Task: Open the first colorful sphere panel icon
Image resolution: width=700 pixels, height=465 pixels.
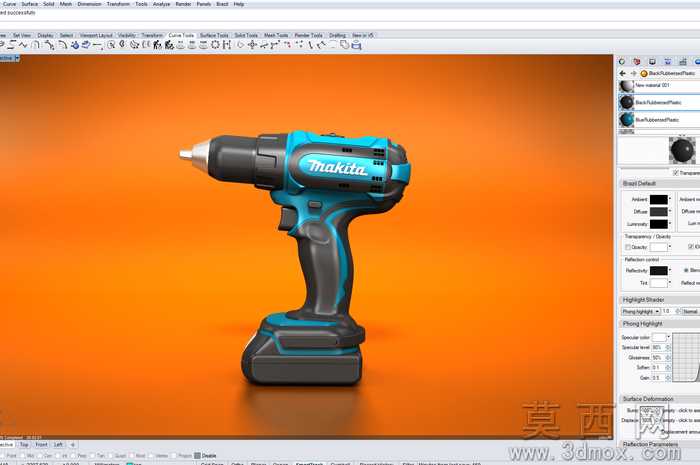Action: click(622, 62)
